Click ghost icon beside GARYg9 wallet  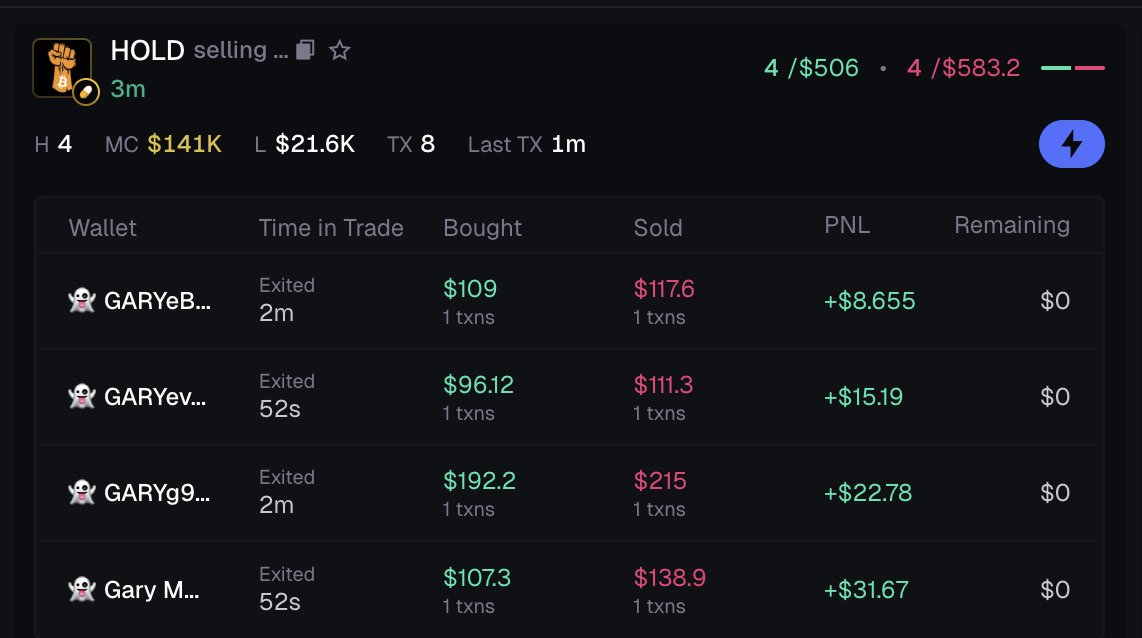tap(81, 493)
